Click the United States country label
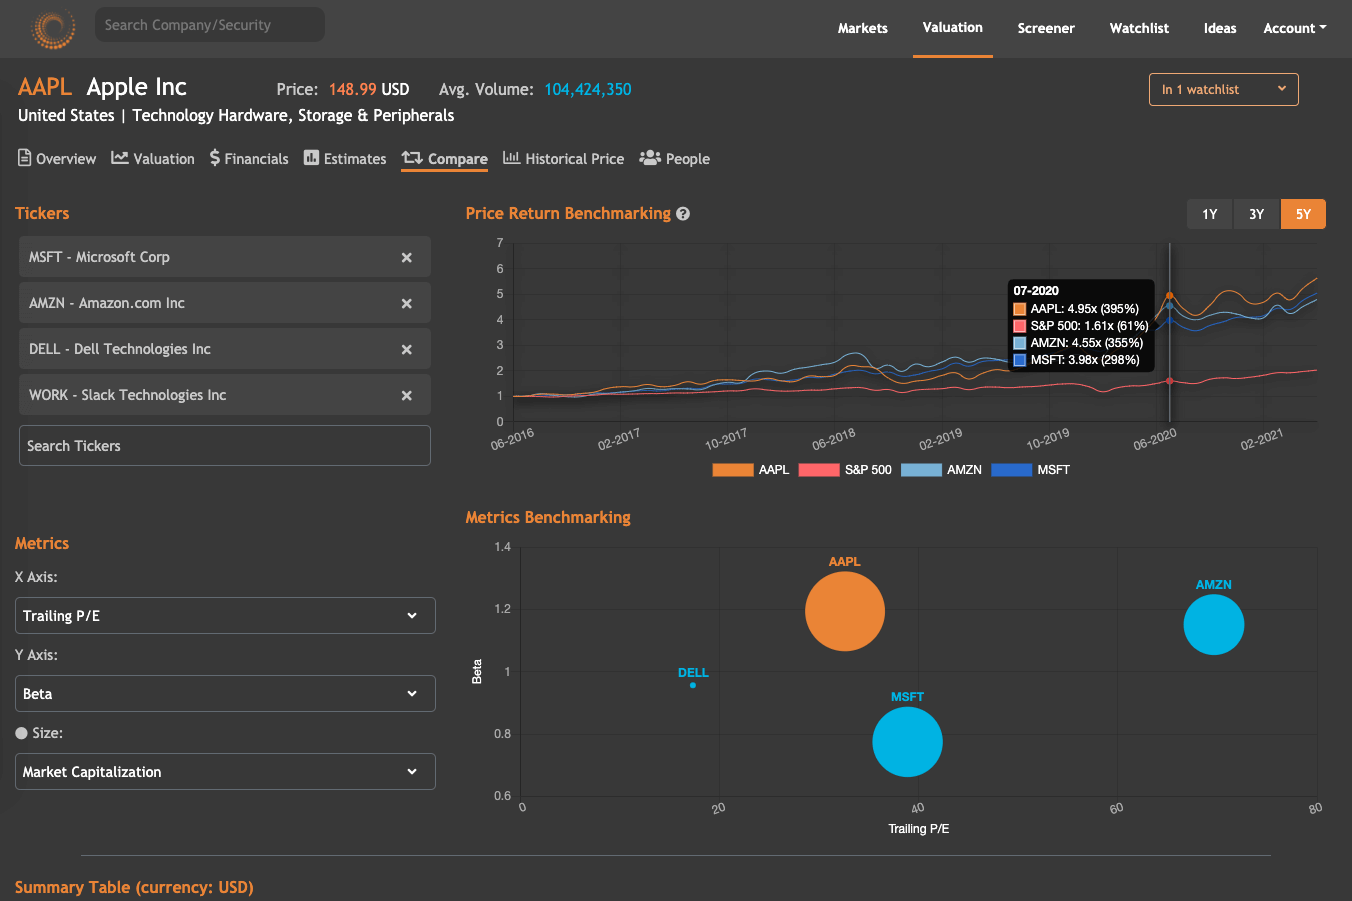This screenshot has width=1352, height=901. tap(66, 115)
